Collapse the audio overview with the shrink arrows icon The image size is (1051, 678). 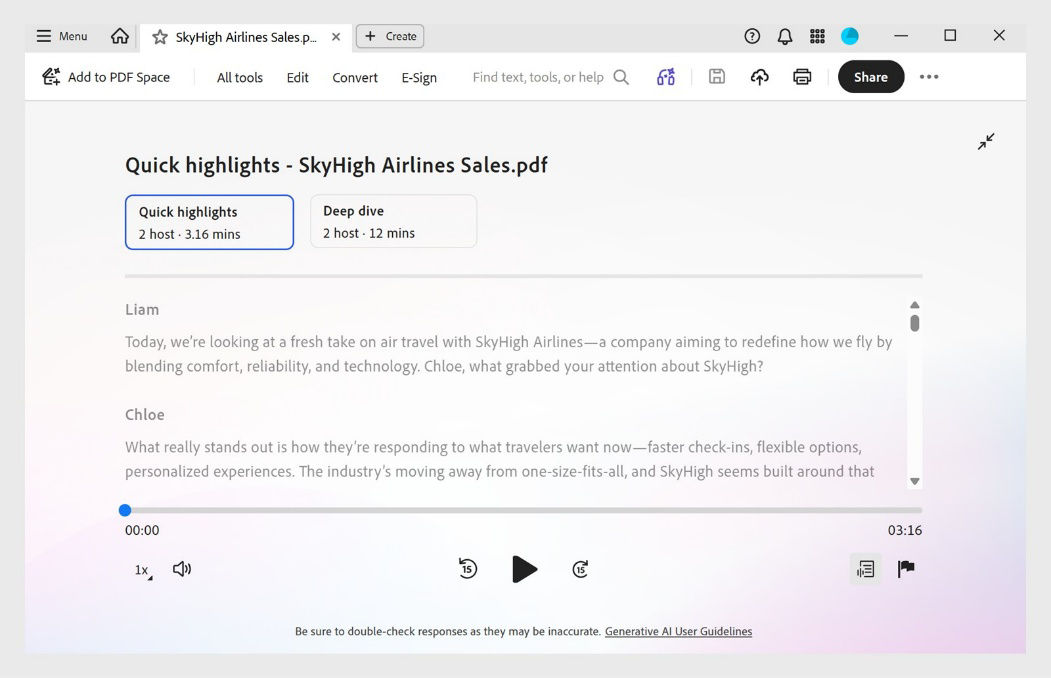coord(986,141)
